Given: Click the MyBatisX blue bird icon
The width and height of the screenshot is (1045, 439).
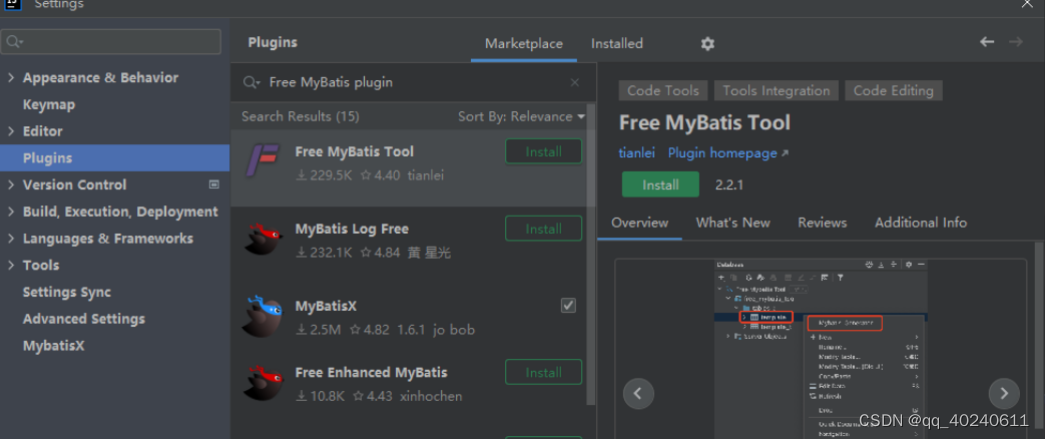Looking at the screenshot, I should tap(263, 316).
